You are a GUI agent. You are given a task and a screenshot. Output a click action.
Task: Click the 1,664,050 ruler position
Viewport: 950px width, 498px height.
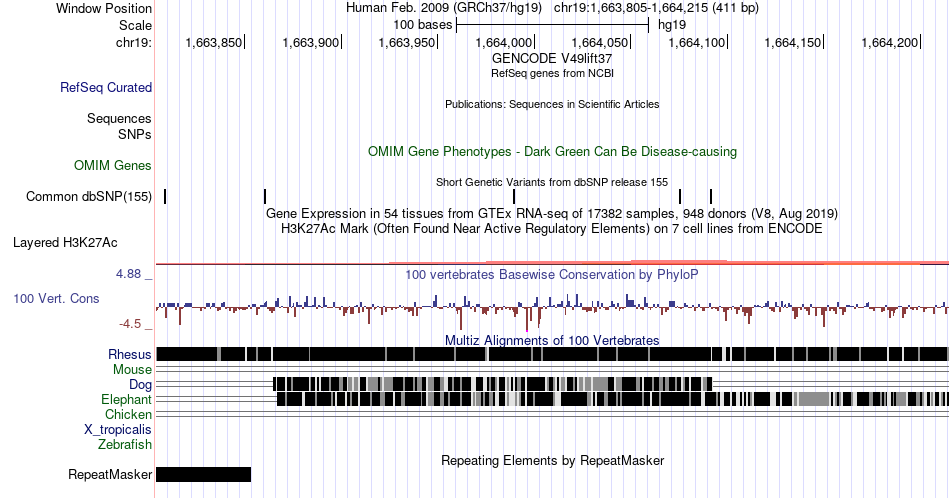pyautogui.click(x=600, y=42)
